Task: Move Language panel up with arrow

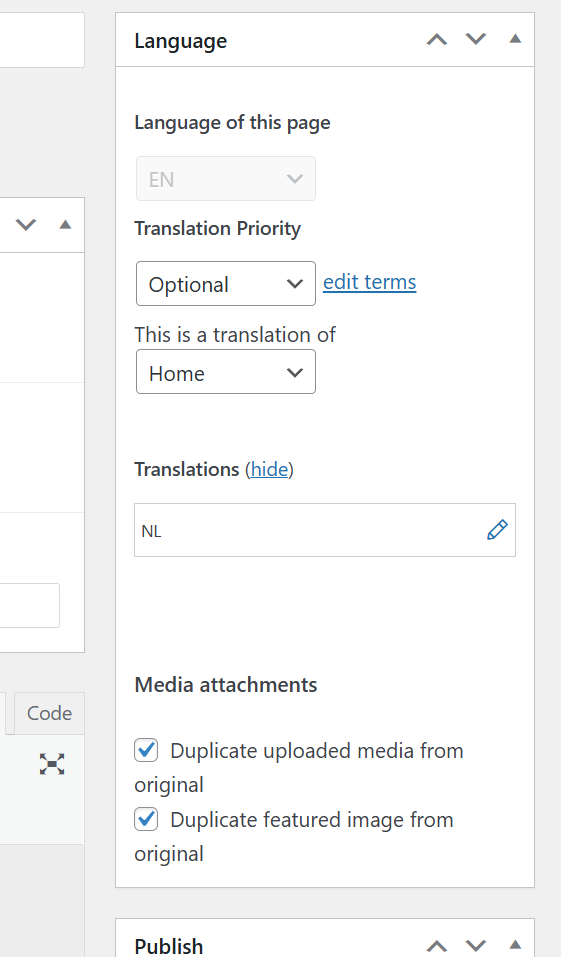Action: [436, 40]
